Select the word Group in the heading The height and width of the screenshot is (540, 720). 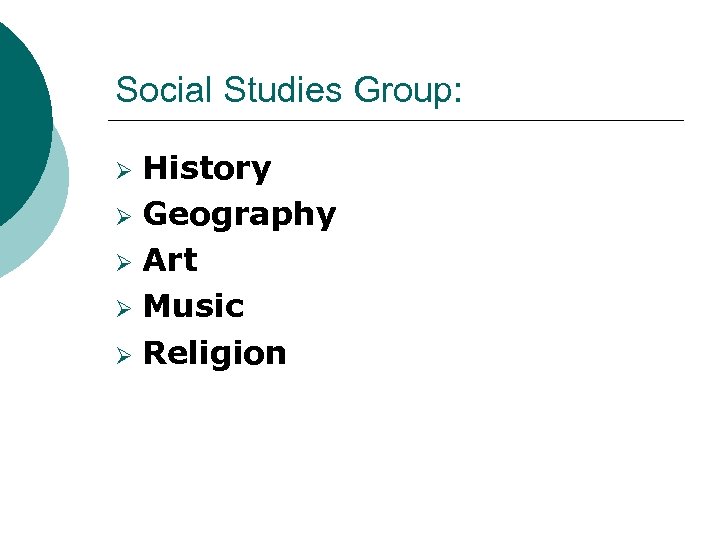pyautogui.click(x=401, y=89)
